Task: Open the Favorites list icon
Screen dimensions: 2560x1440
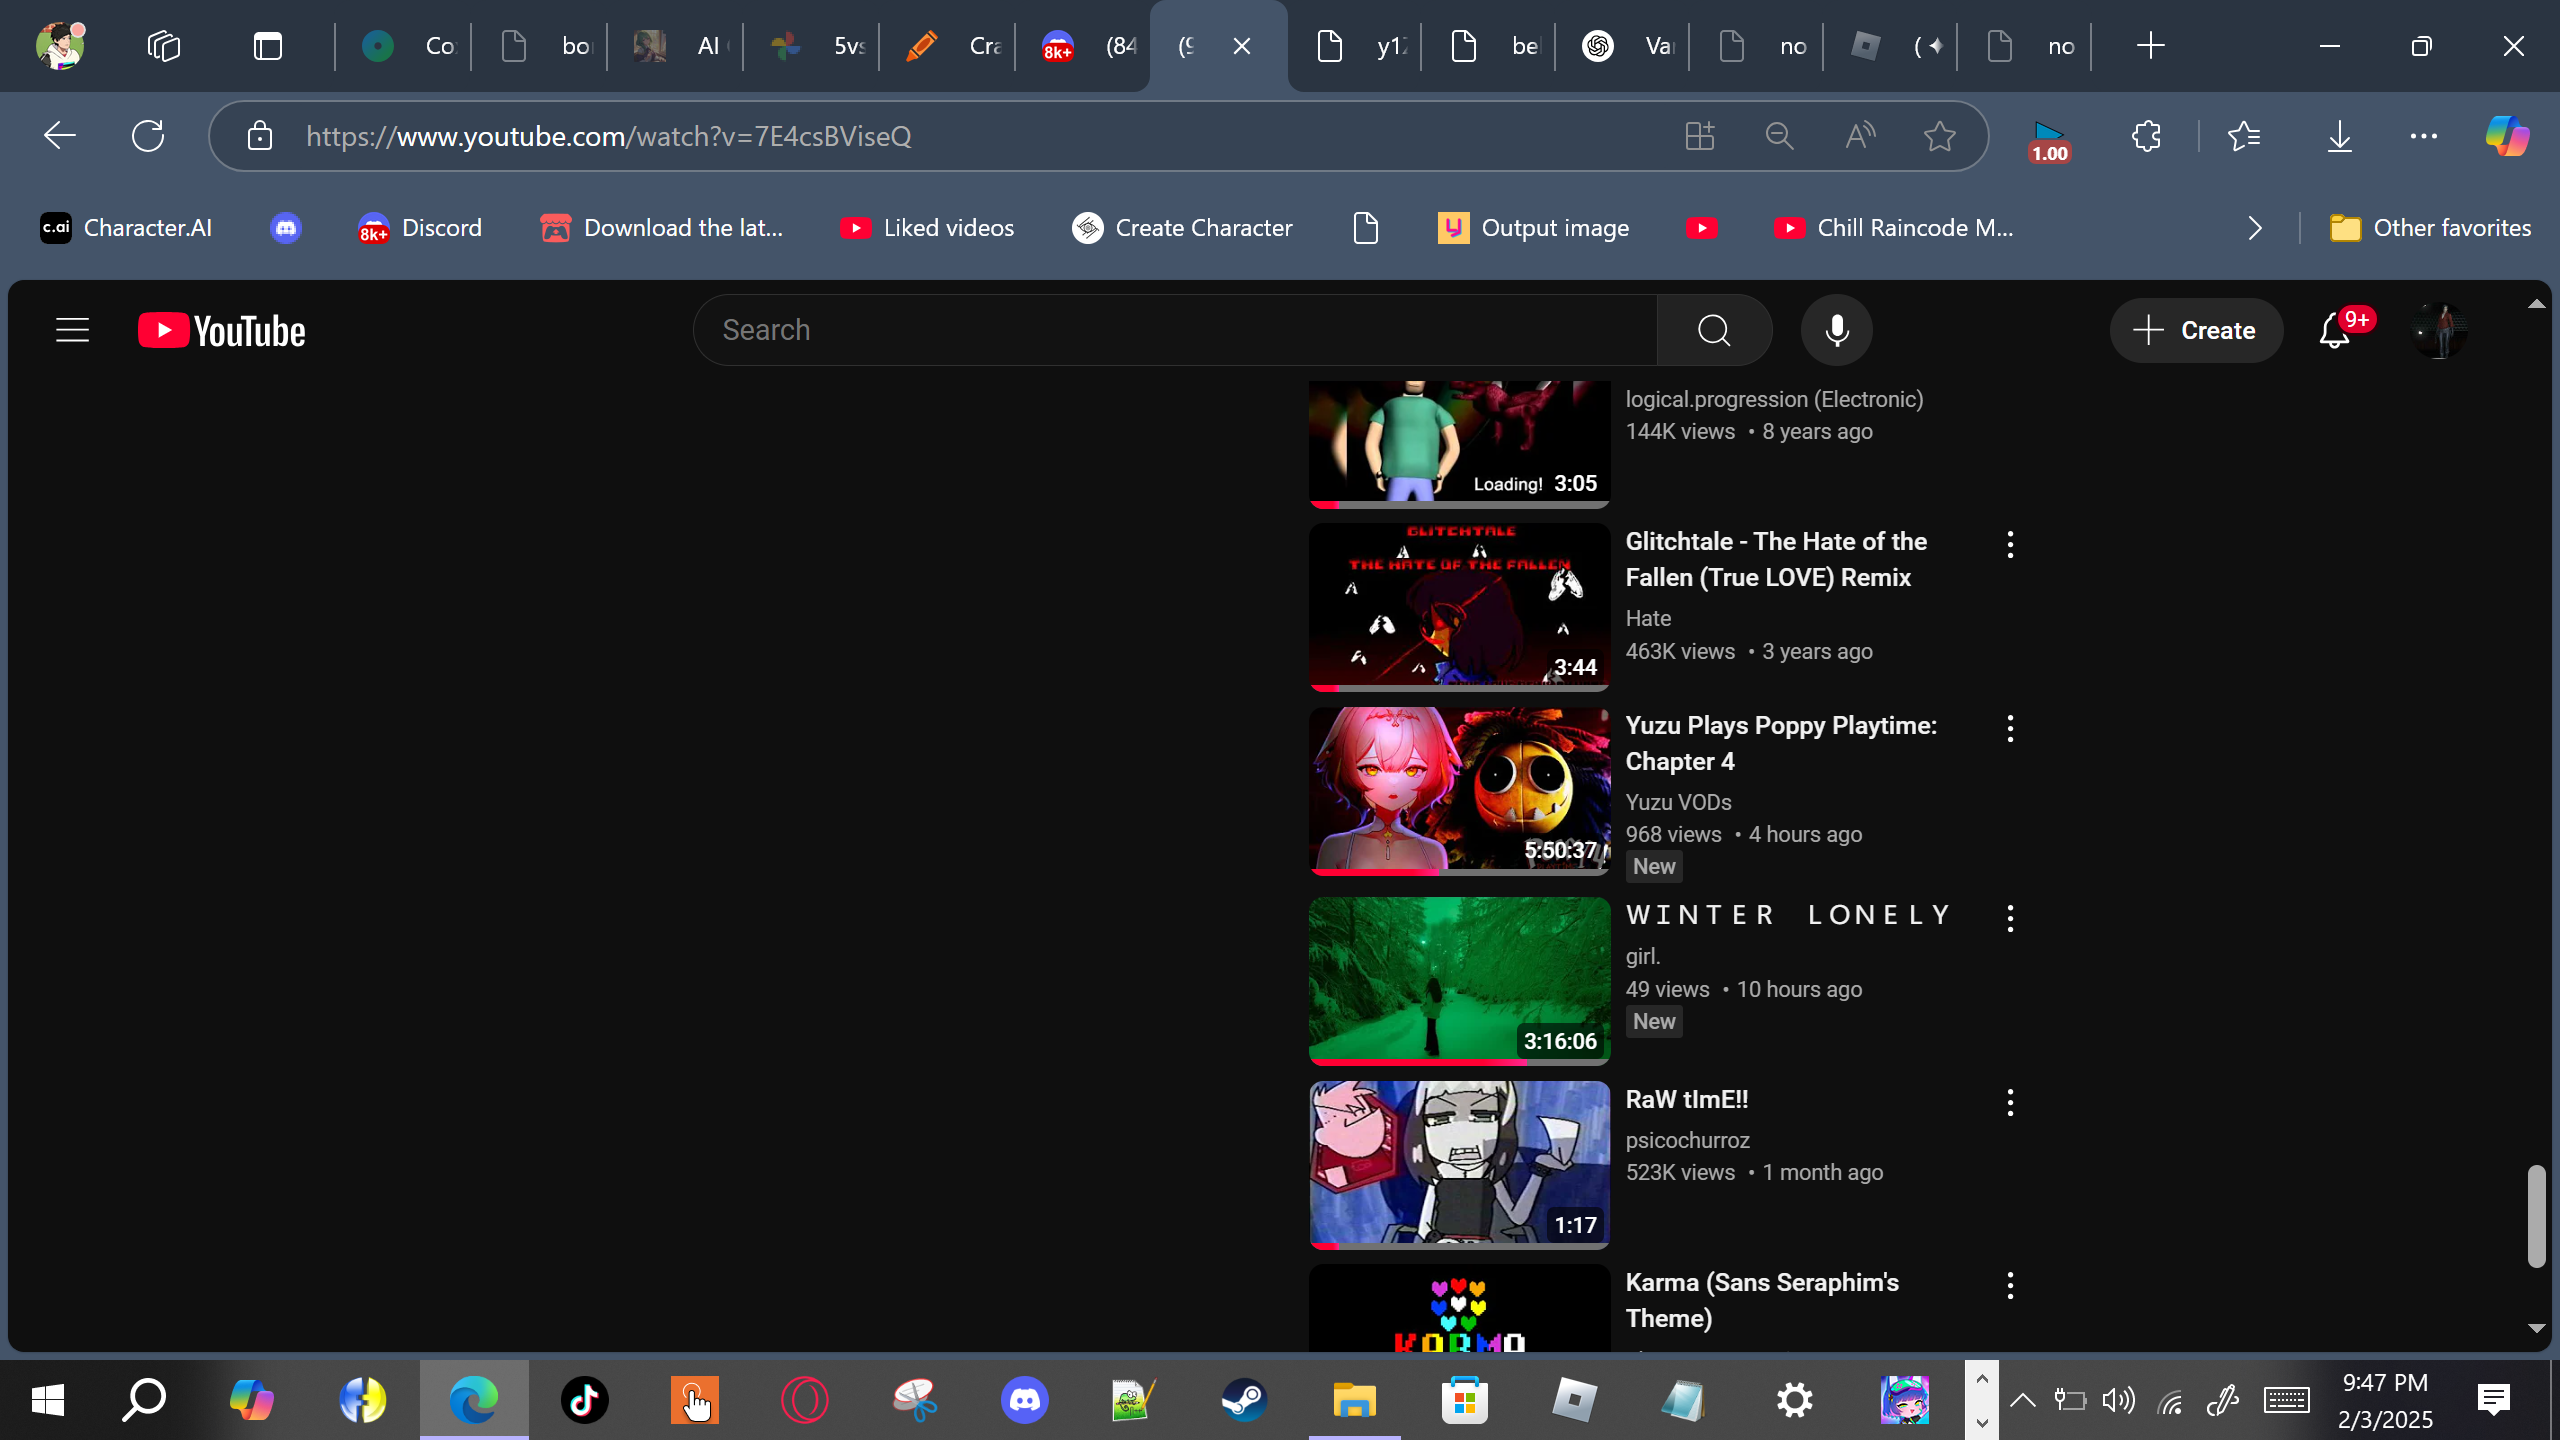Action: 2244,136
